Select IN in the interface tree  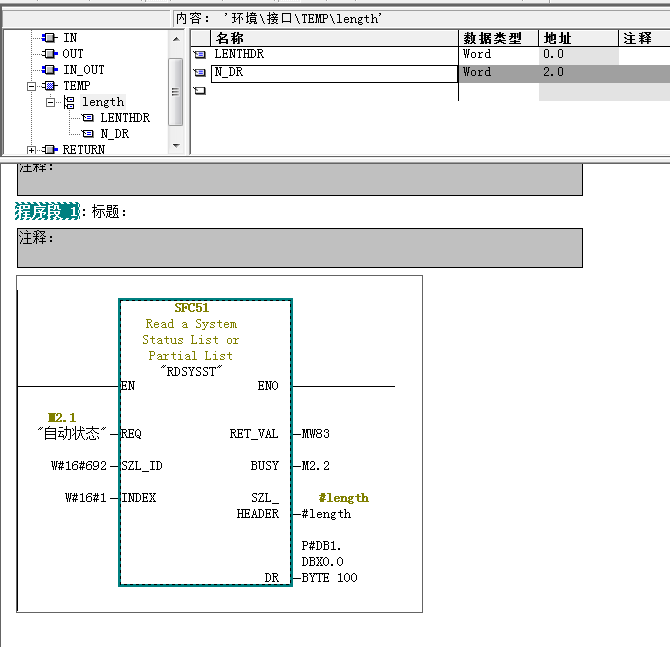(70, 38)
